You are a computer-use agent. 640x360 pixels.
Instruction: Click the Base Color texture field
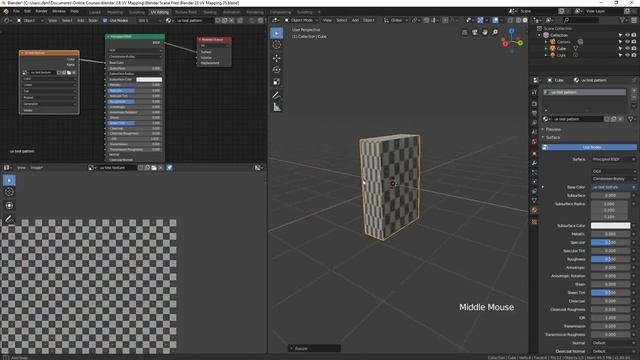[613, 187]
